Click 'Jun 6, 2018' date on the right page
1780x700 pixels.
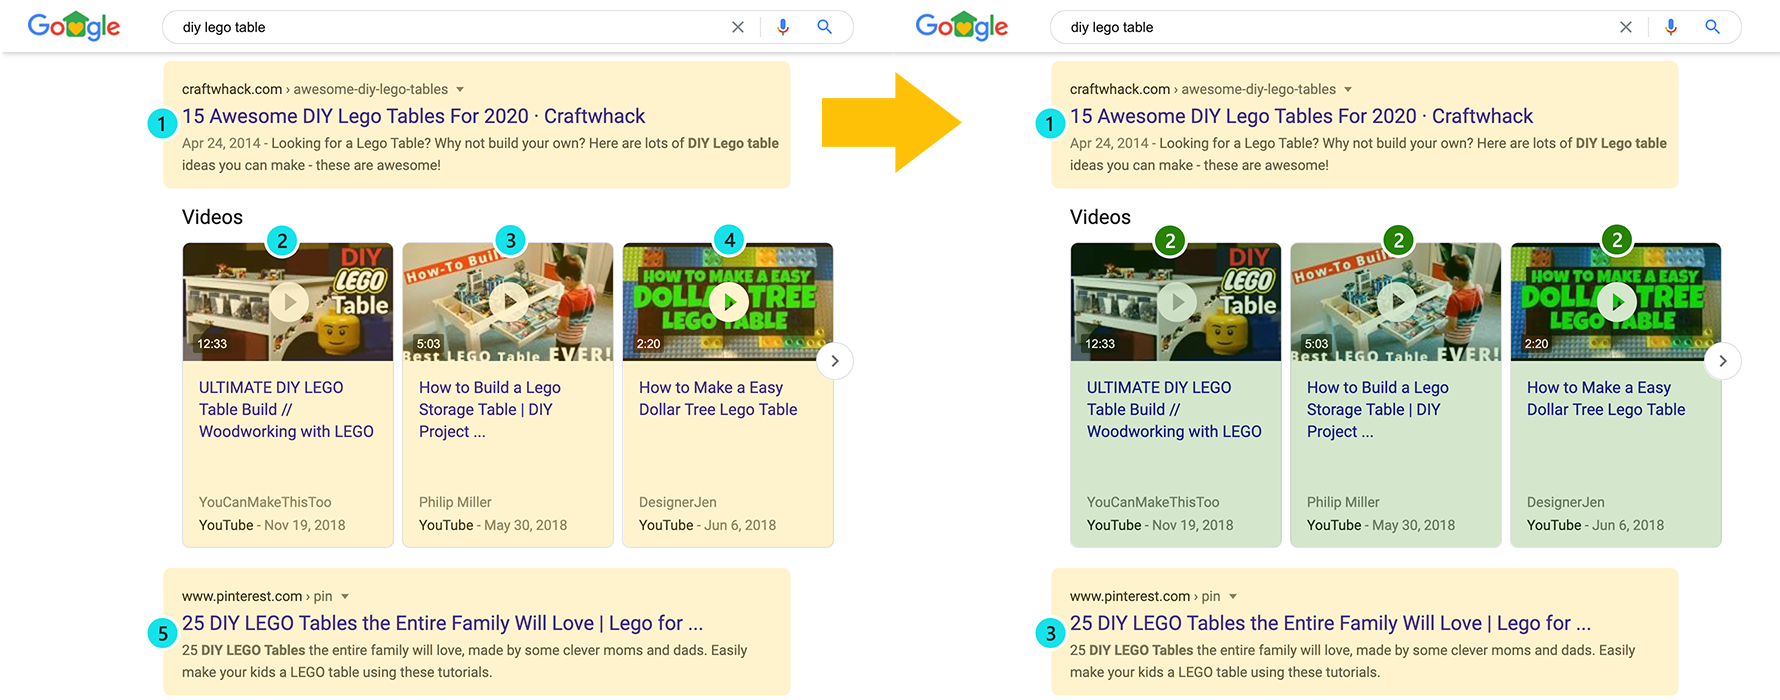coord(1628,525)
